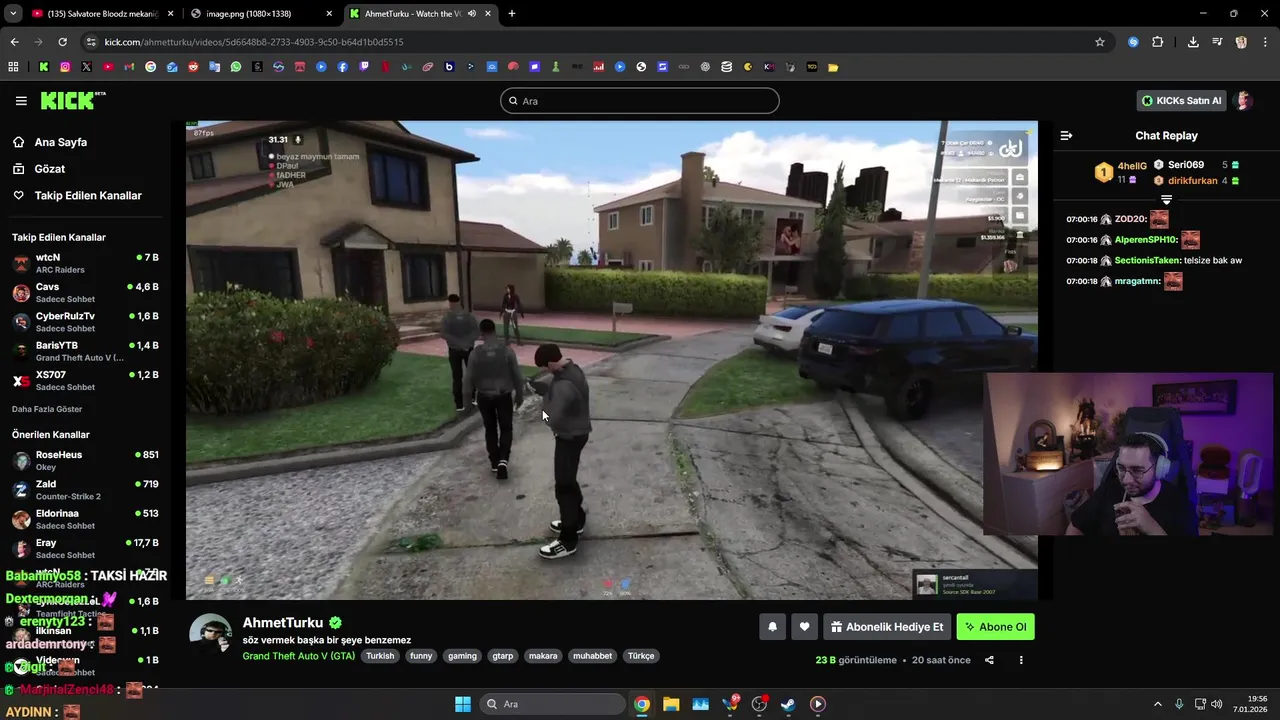1280x720 pixels.
Task: Click the taskbar search box
Action: pyautogui.click(x=552, y=704)
